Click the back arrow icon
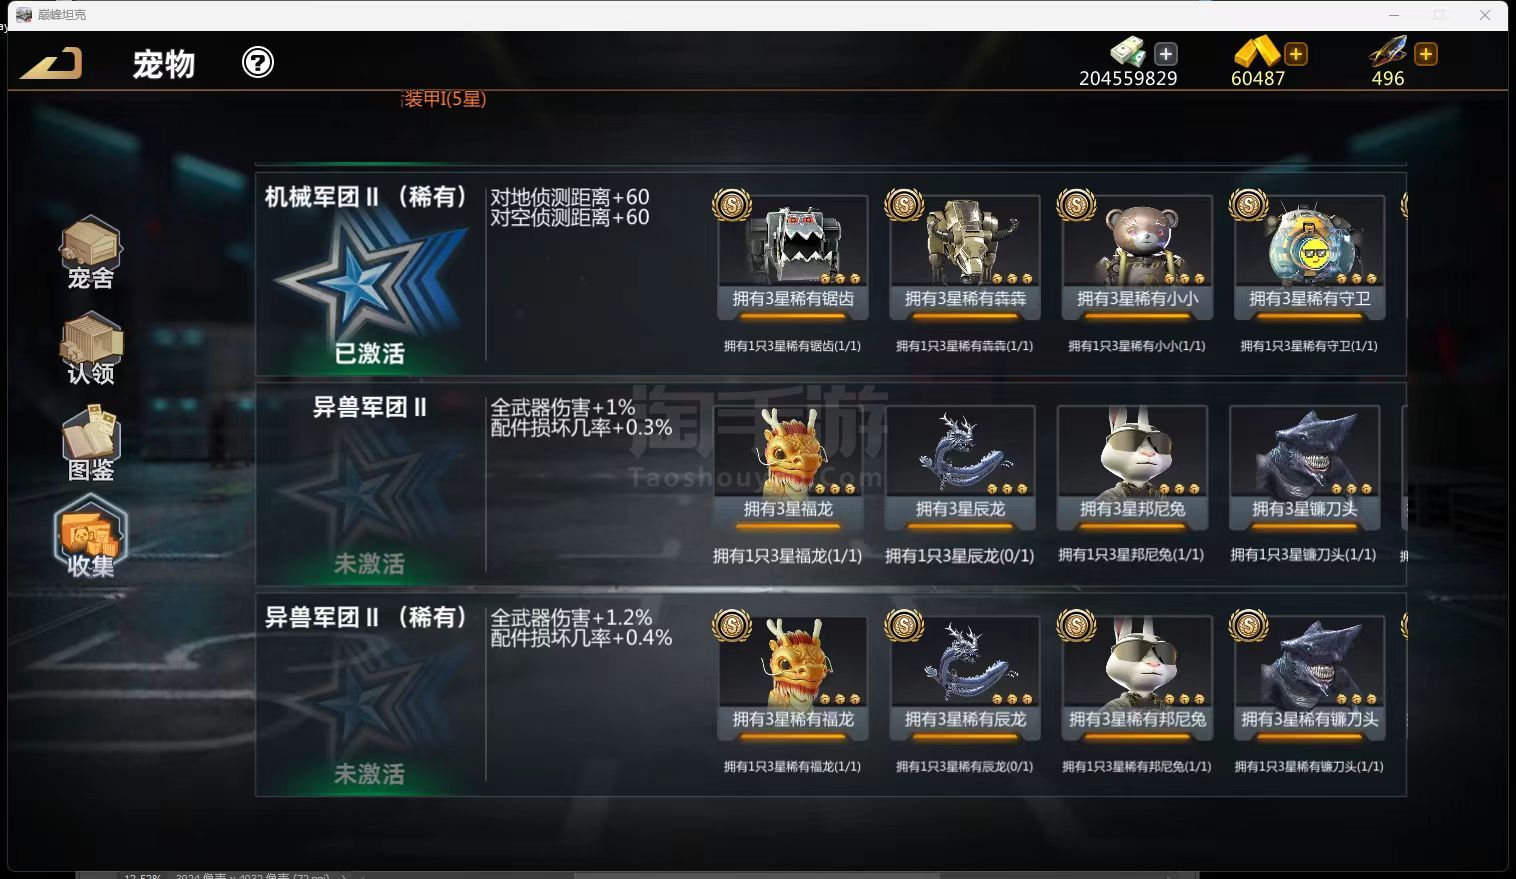 (52, 63)
